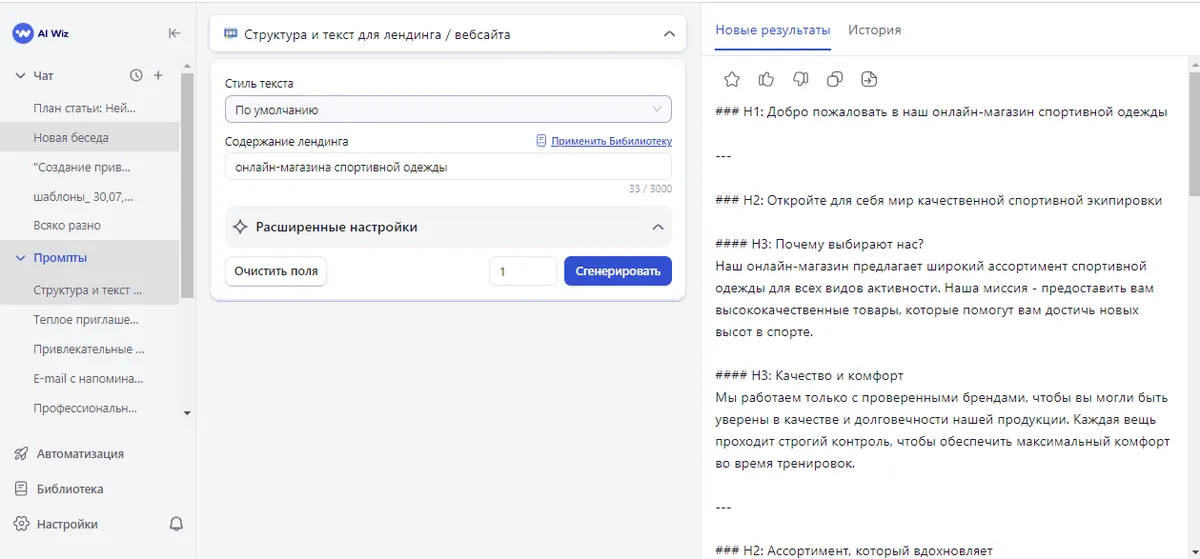Screen dimensions: 1200x559
Task: Export result with the document arrow icon
Action: click(868, 79)
